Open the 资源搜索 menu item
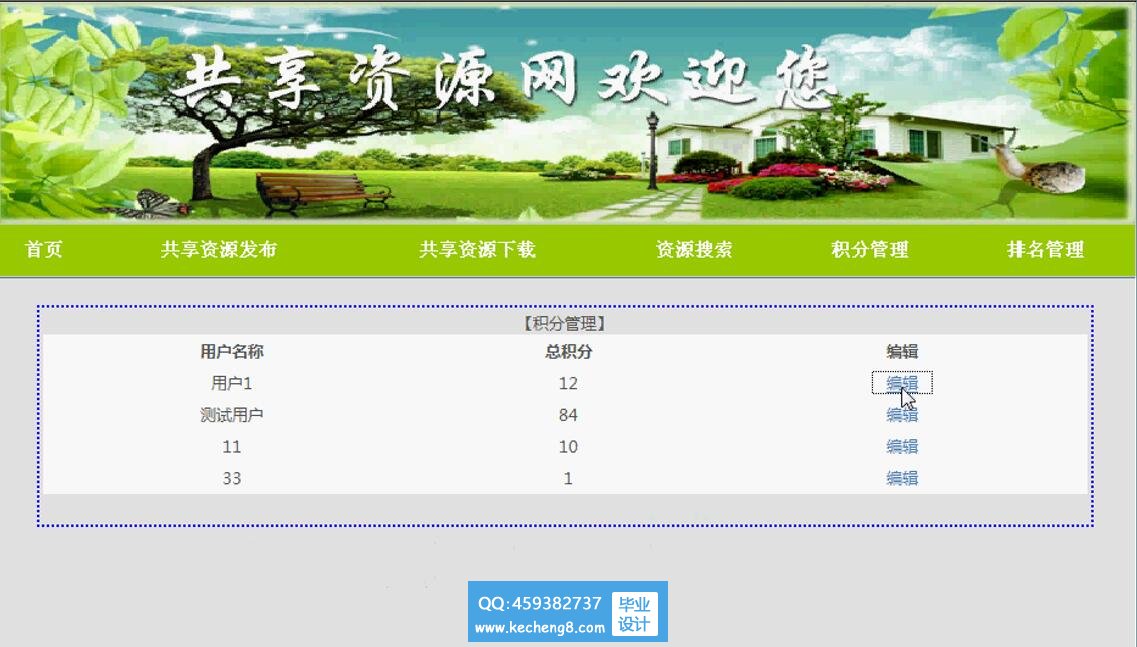The width and height of the screenshot is (1137, 647). pyautogui.click(x=694, y=250)
